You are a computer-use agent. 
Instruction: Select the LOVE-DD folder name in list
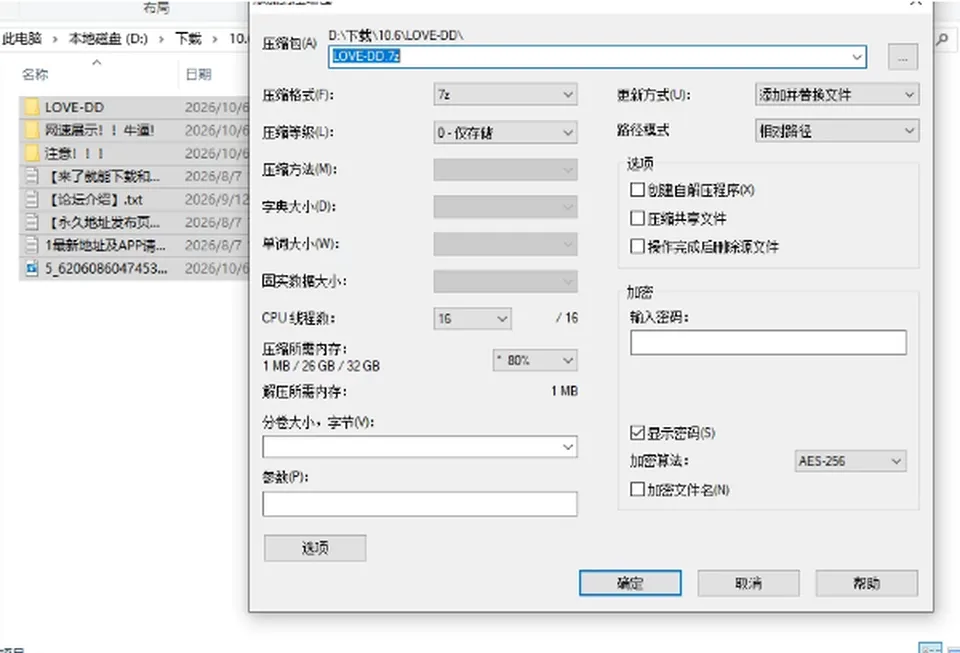point(74,107)
